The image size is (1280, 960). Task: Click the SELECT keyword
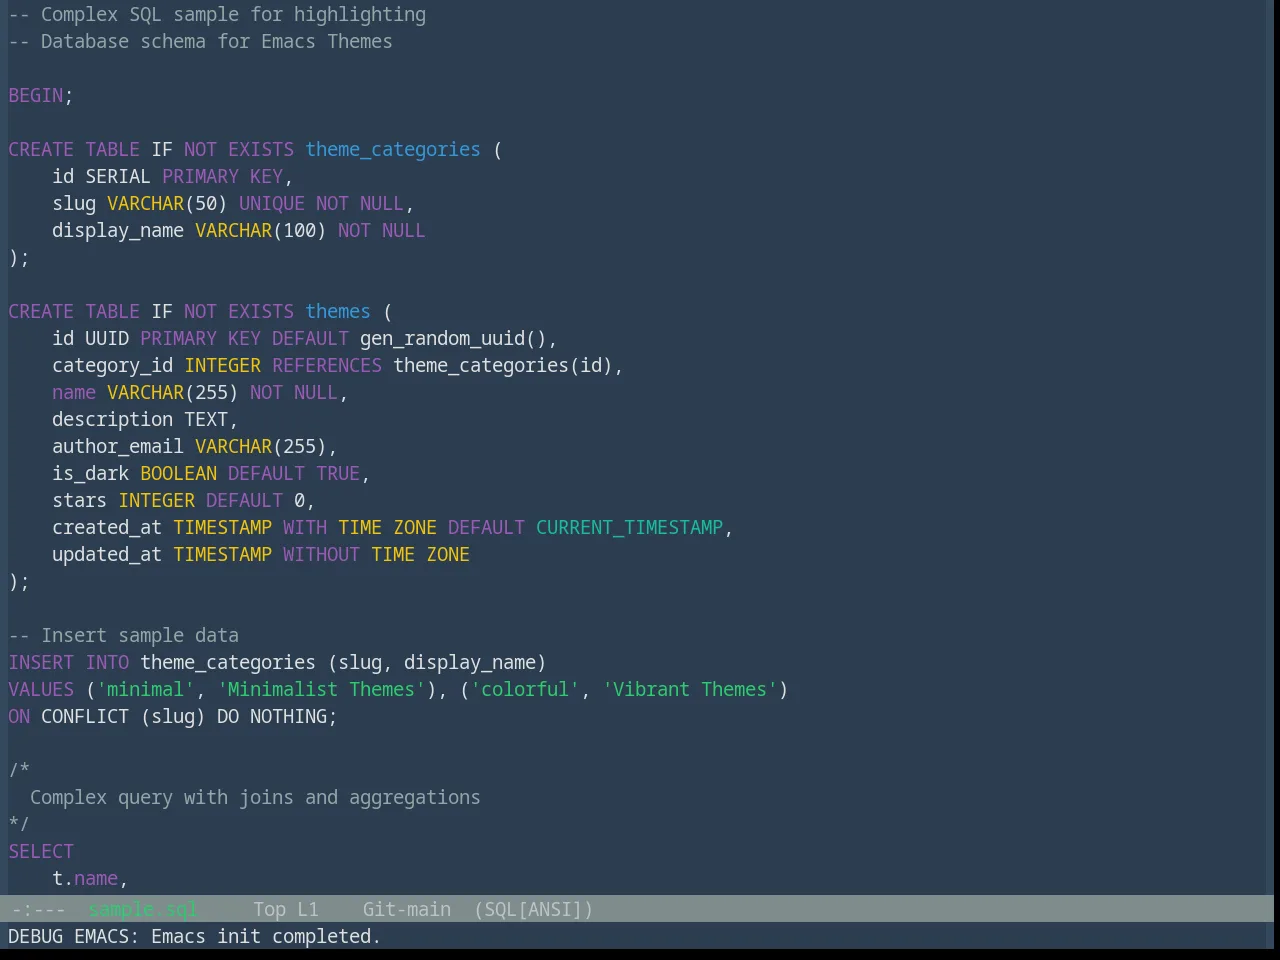click(41, 851)
